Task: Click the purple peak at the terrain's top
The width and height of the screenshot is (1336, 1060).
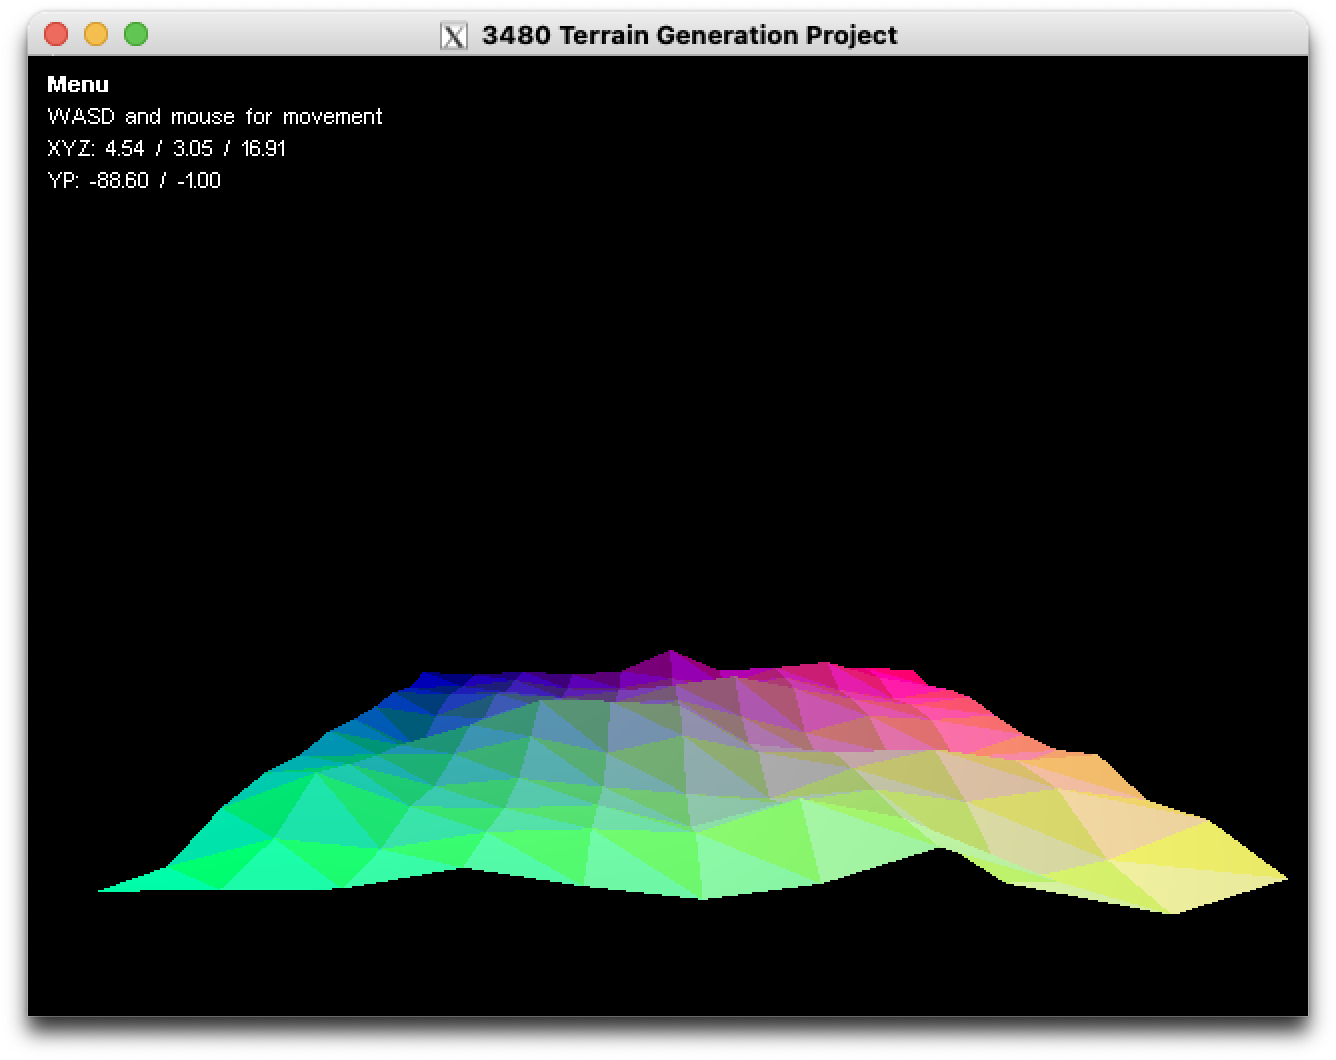Action: (x=671, y=664)
